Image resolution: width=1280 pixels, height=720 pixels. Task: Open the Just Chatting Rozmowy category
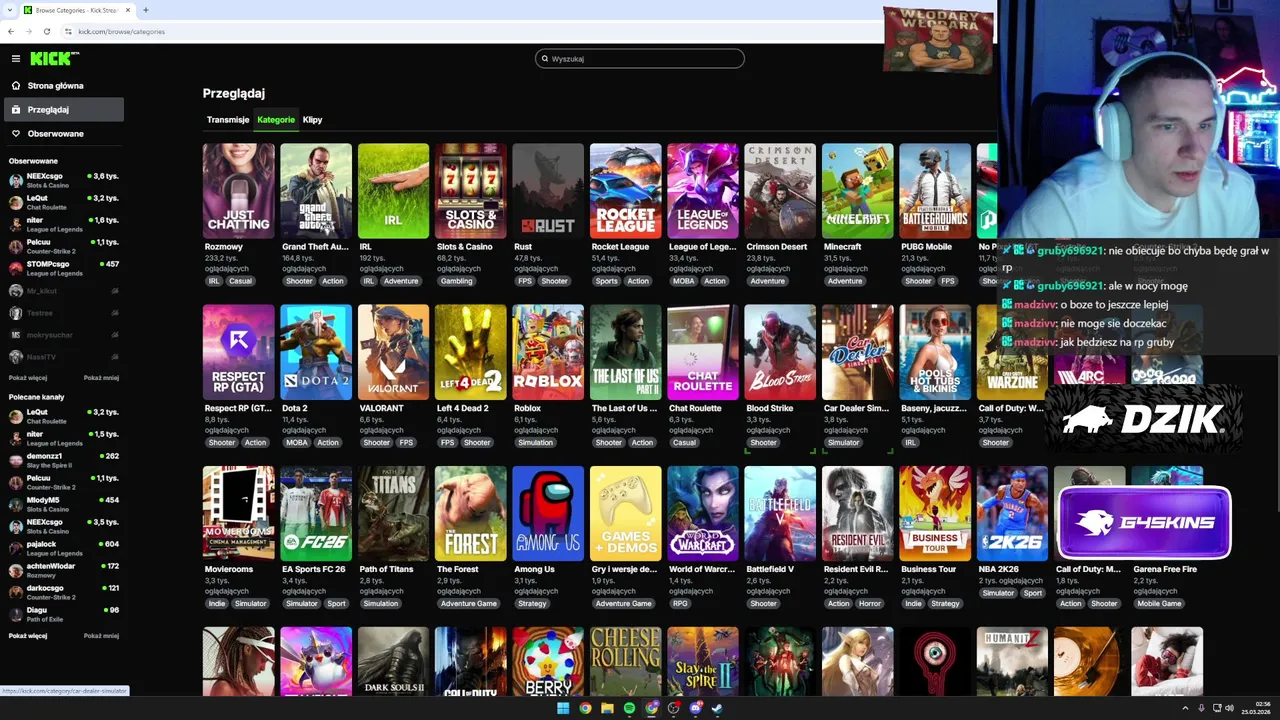(238, 191)
